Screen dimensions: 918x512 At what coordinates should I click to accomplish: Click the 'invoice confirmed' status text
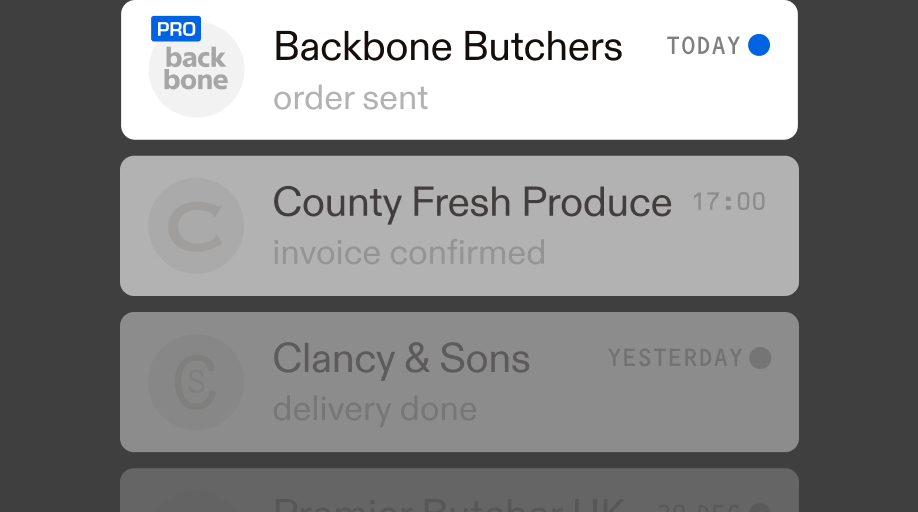pos(409,253)
